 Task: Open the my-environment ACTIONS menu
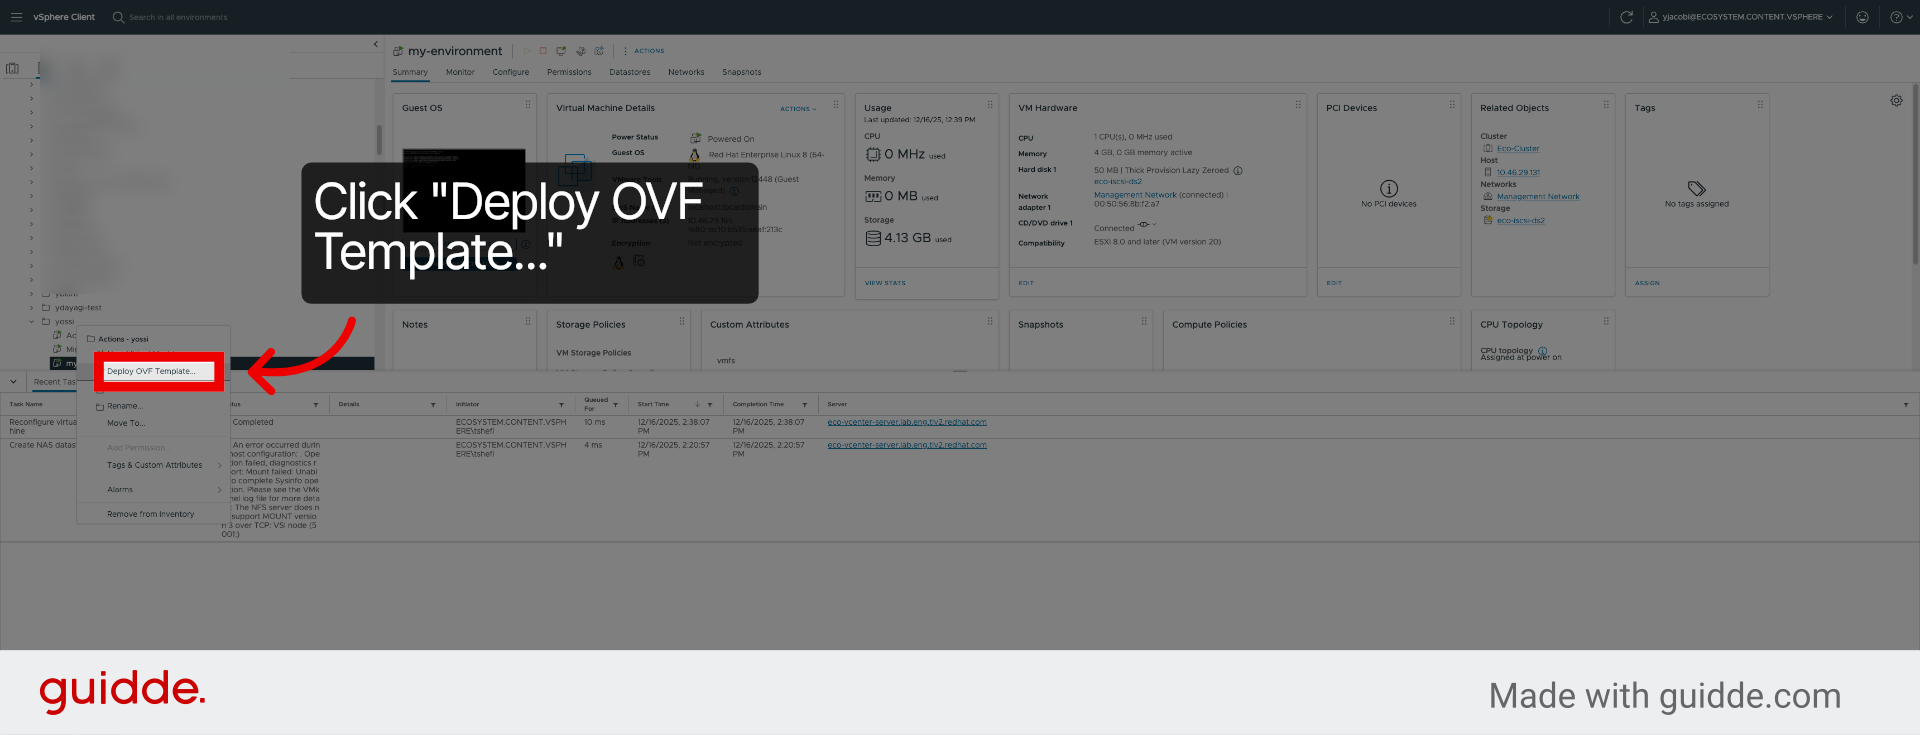(645, 51)
